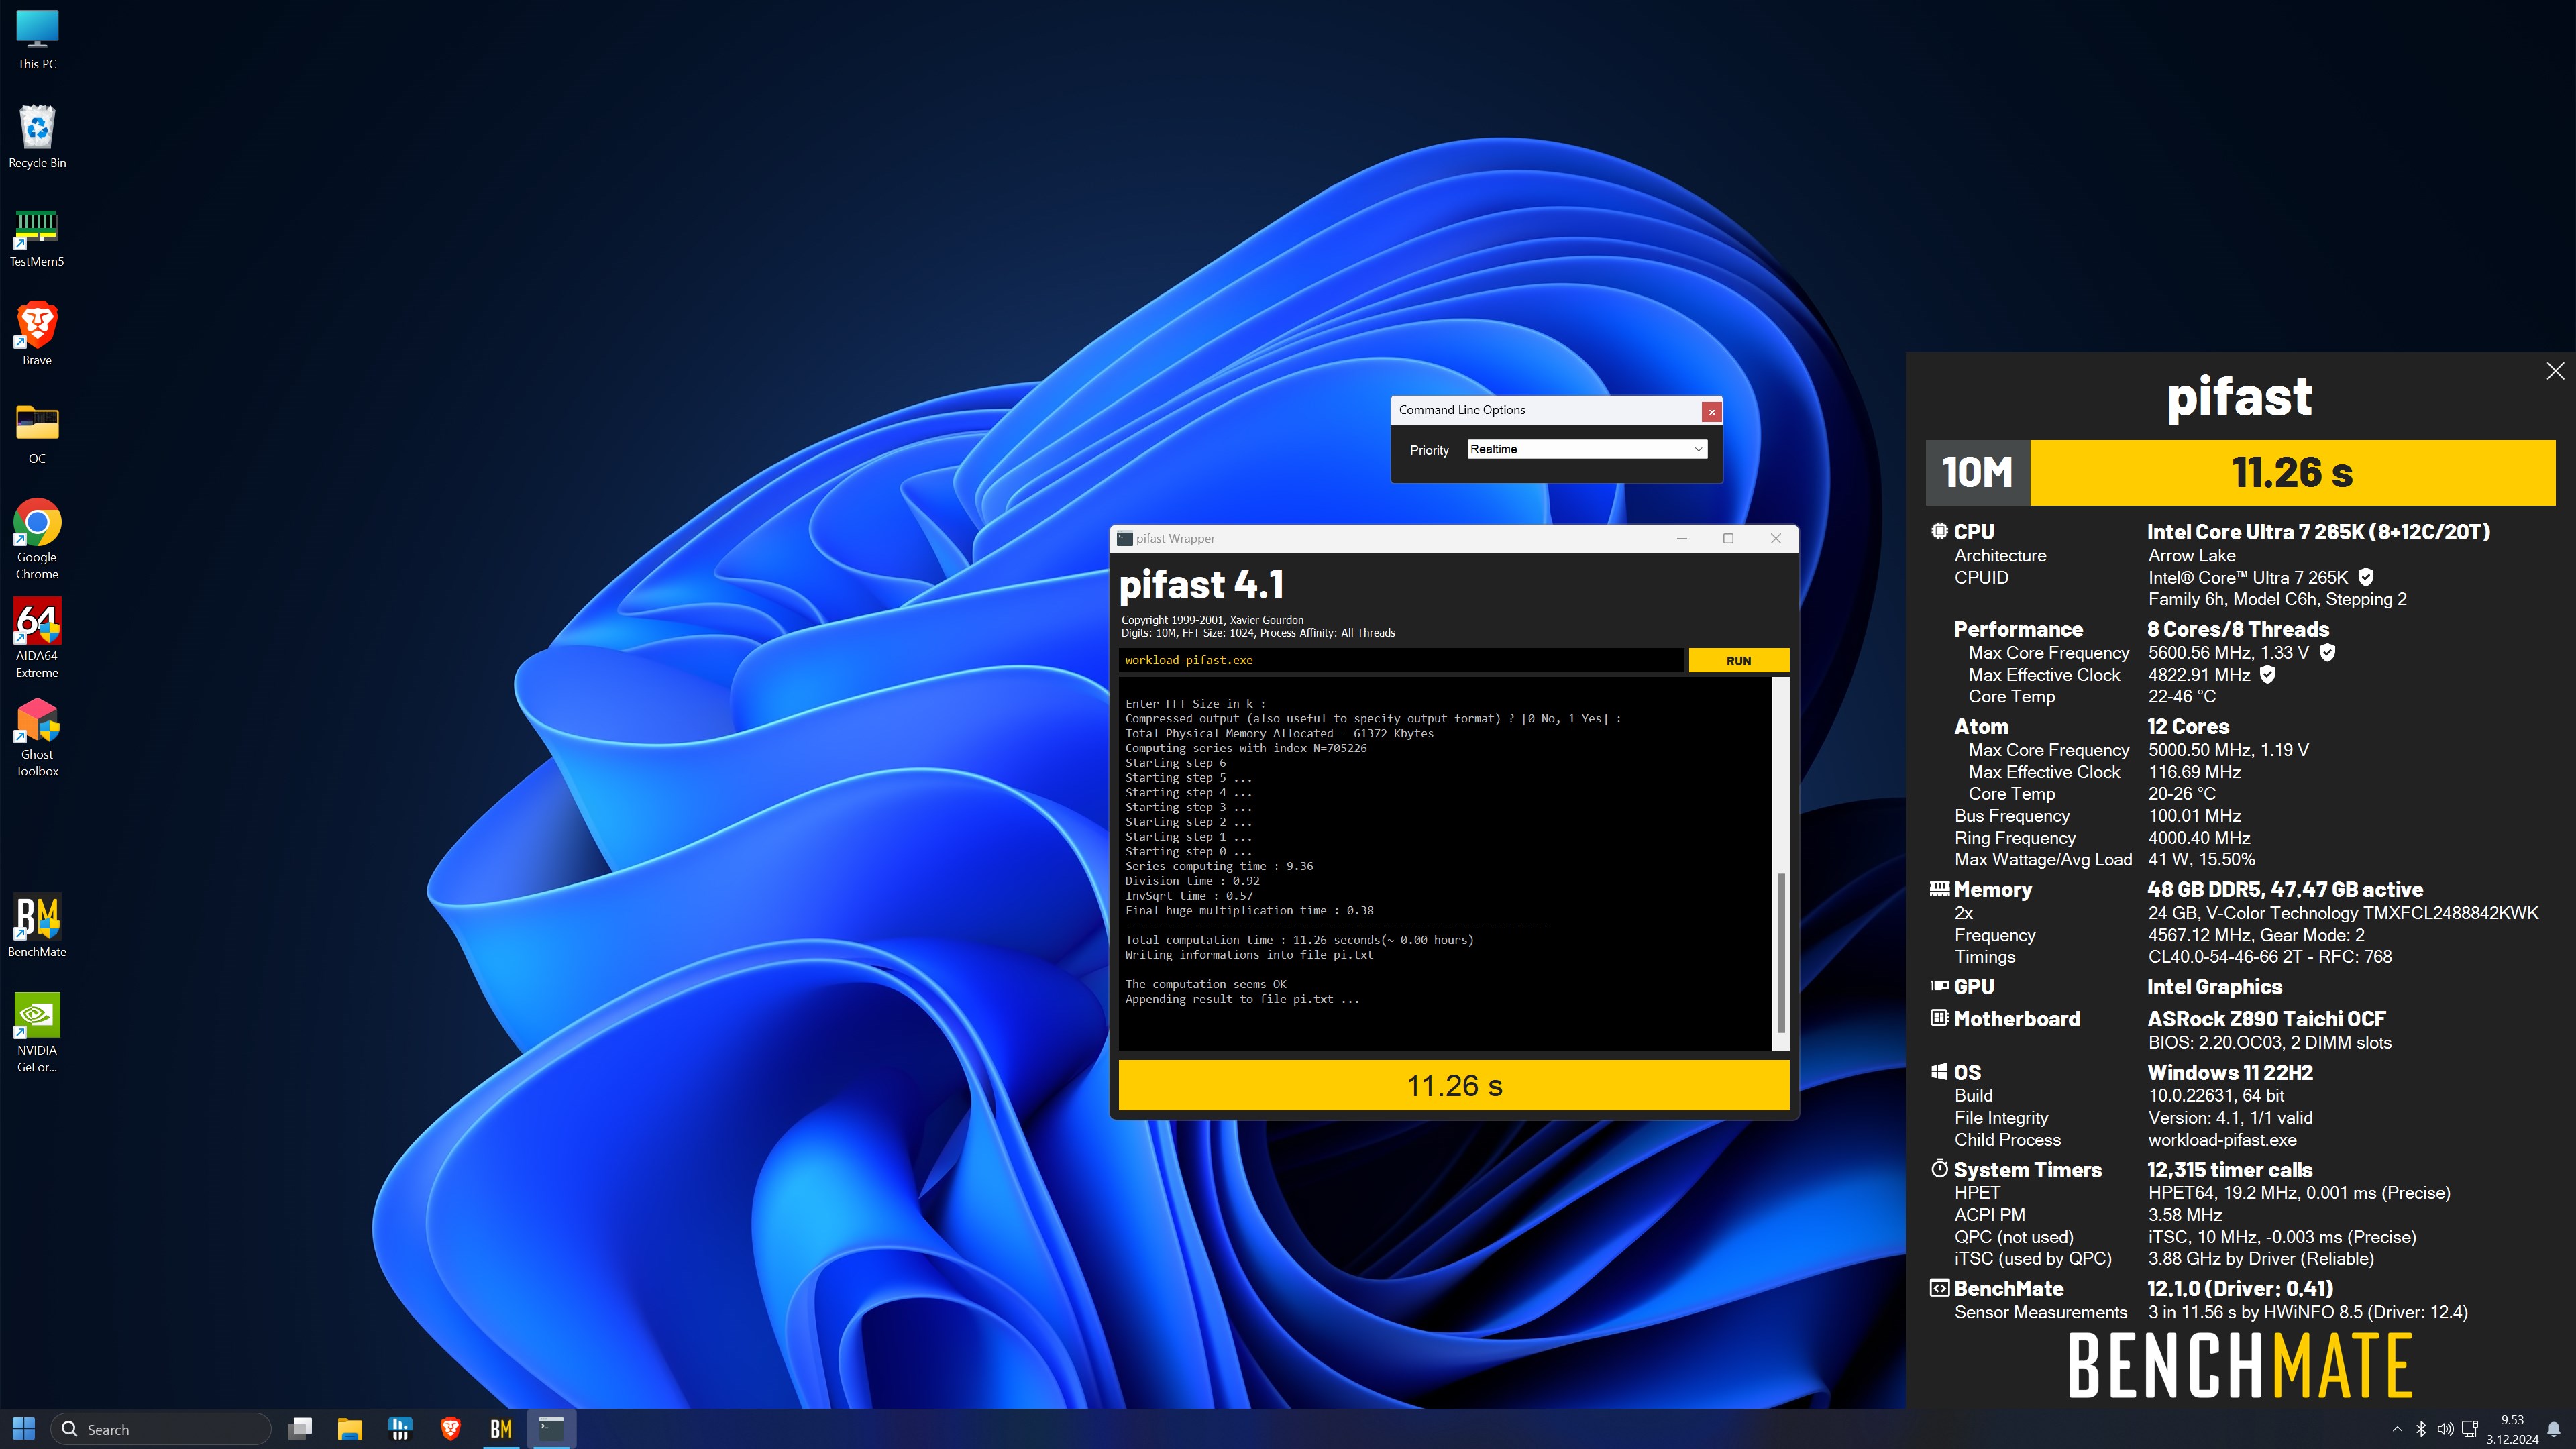The width and height of the screenshot is (2576, 1449).
Task: Open Bluetooth tray icon
Action: (2421, 1429)
